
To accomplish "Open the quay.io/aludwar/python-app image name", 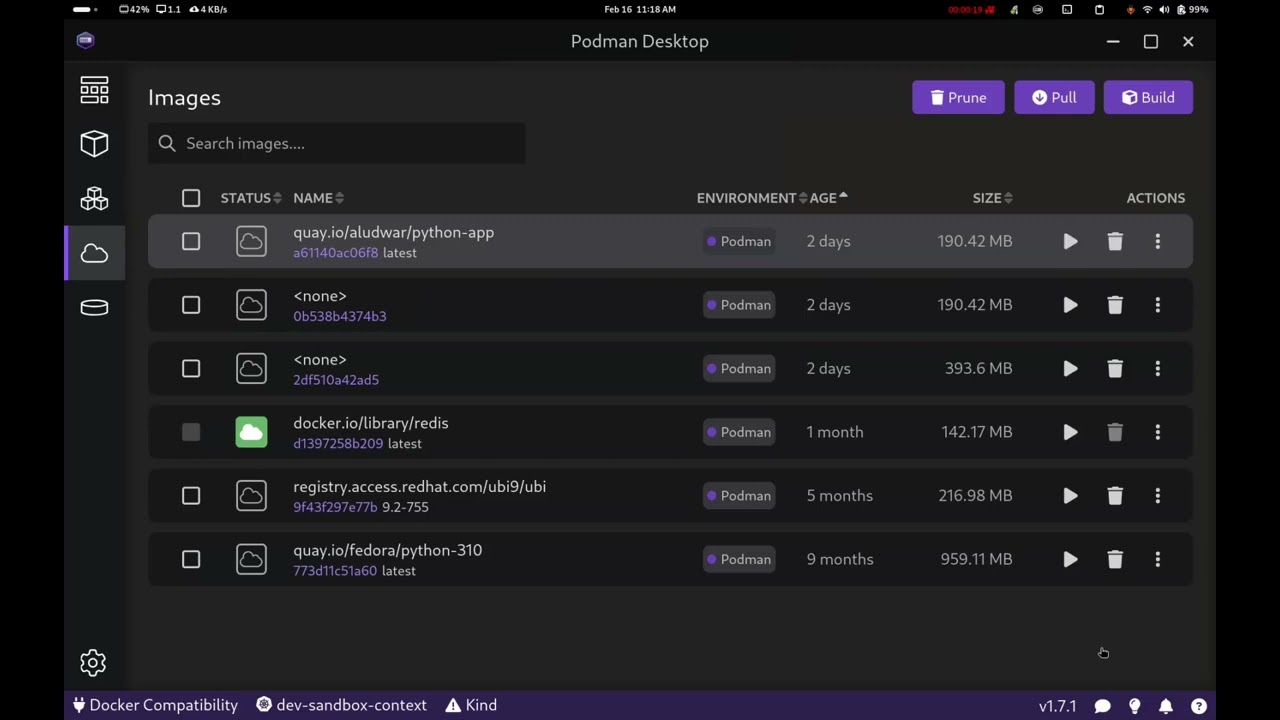I will (393, 232).
